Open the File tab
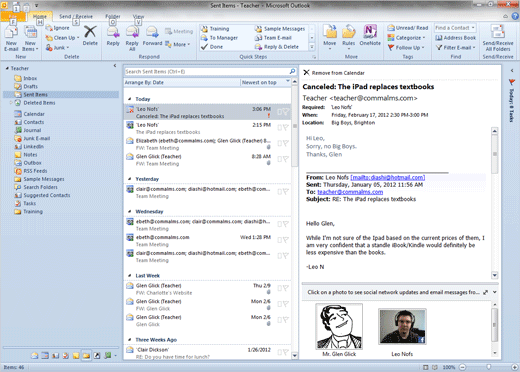This screenshot has height=372, width=520. (13, 16)
